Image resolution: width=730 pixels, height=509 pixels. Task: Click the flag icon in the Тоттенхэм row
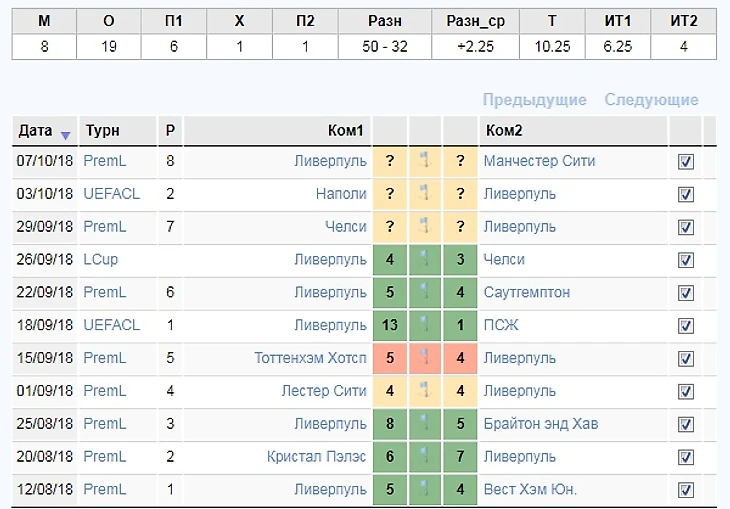point(425,358)
